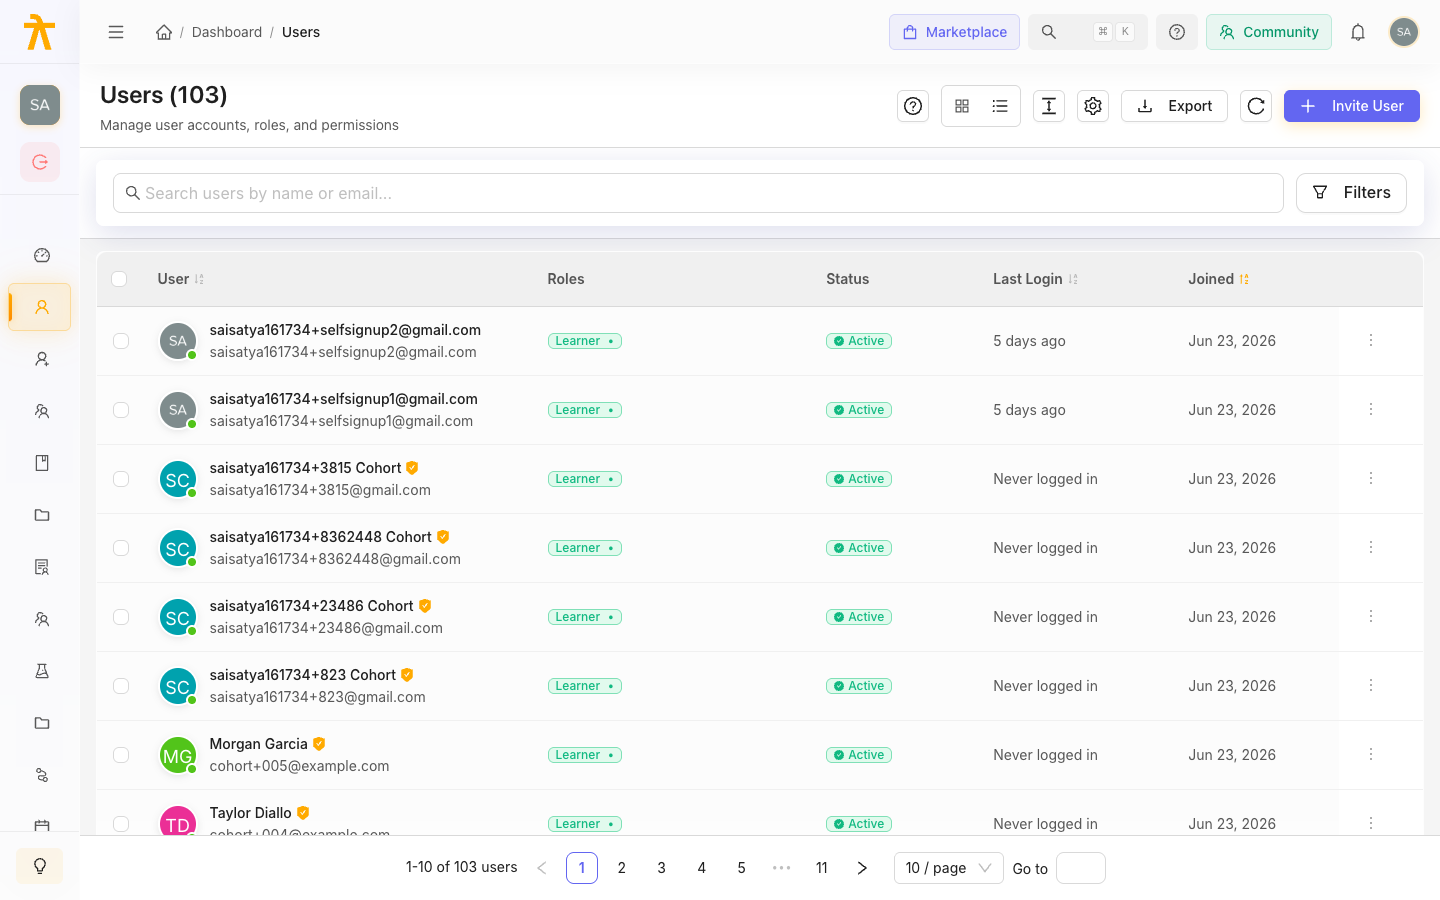Click Export button
This screenshot has height=900, width=1440.
1174,106
